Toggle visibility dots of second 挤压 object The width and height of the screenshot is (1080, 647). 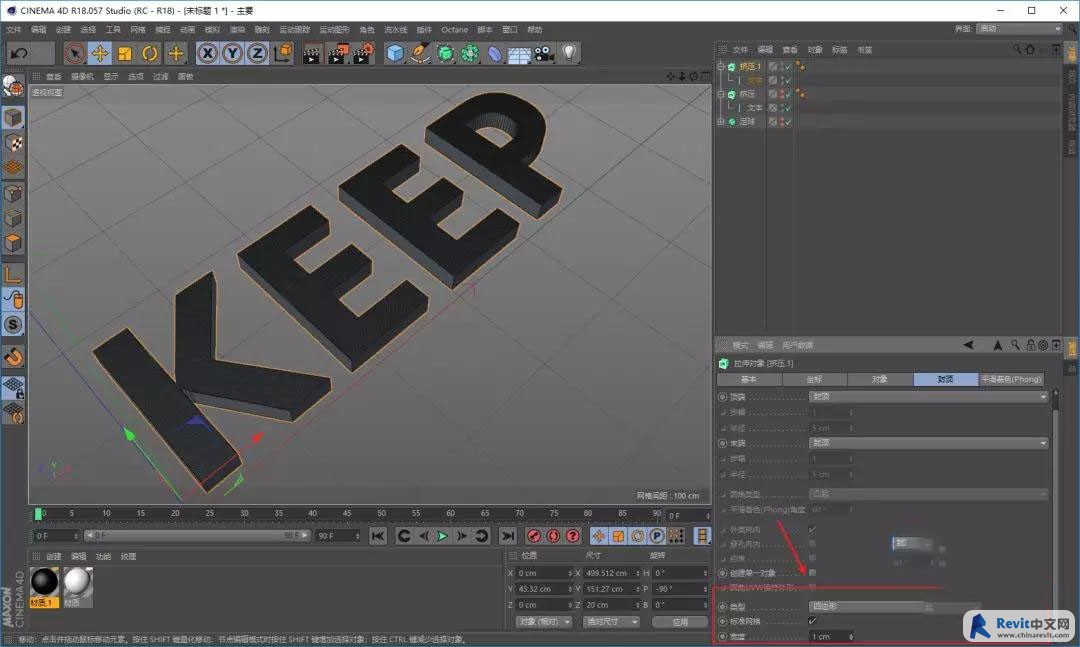click(782, 94)
